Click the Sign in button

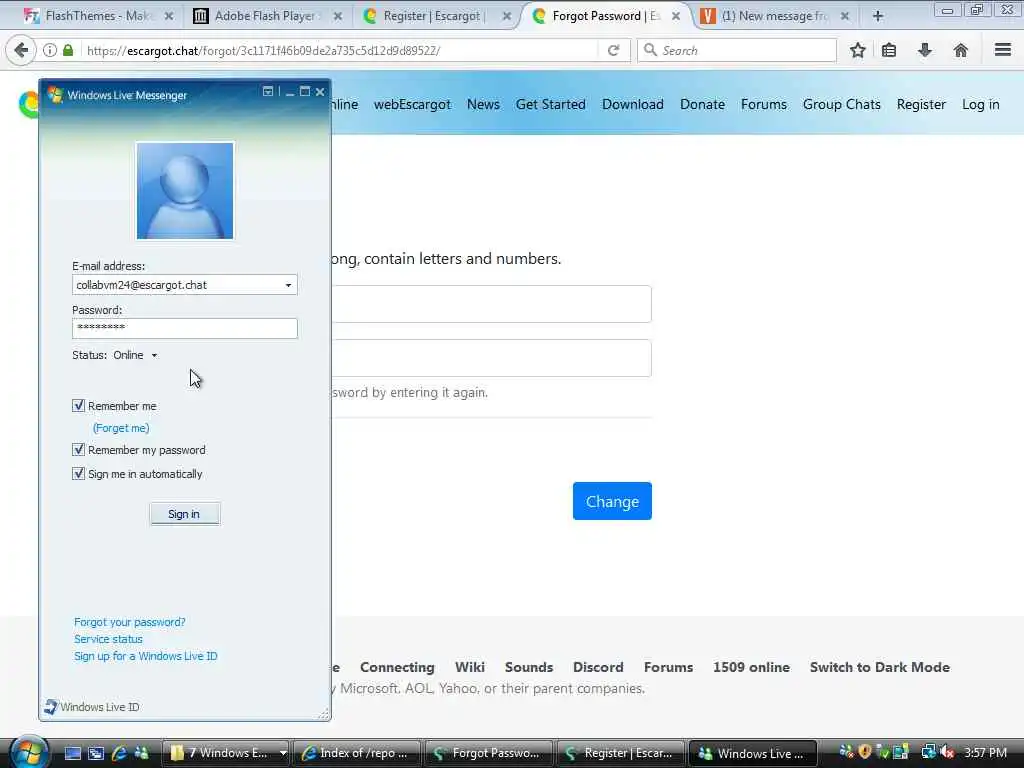point(184,514)
